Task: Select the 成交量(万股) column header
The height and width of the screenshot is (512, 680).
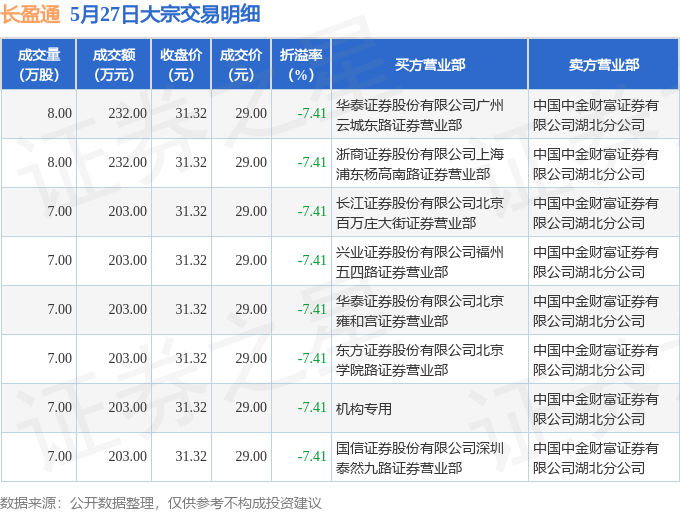Action: (39, 64)
